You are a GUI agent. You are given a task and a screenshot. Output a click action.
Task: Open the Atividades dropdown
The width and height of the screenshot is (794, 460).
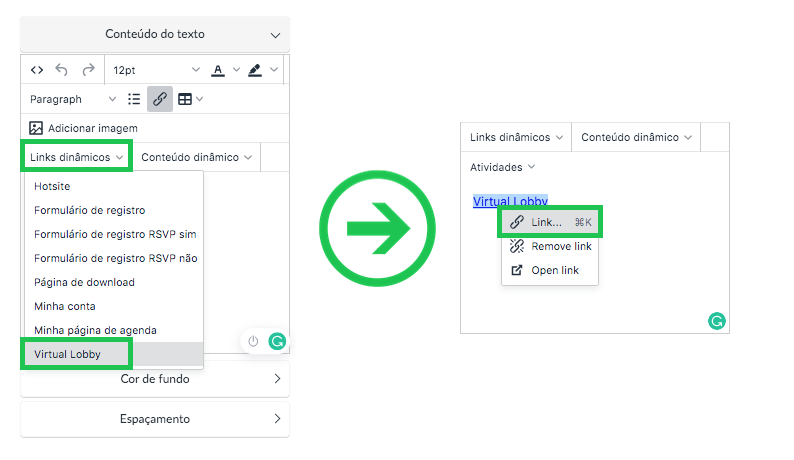tap(502, 167)
